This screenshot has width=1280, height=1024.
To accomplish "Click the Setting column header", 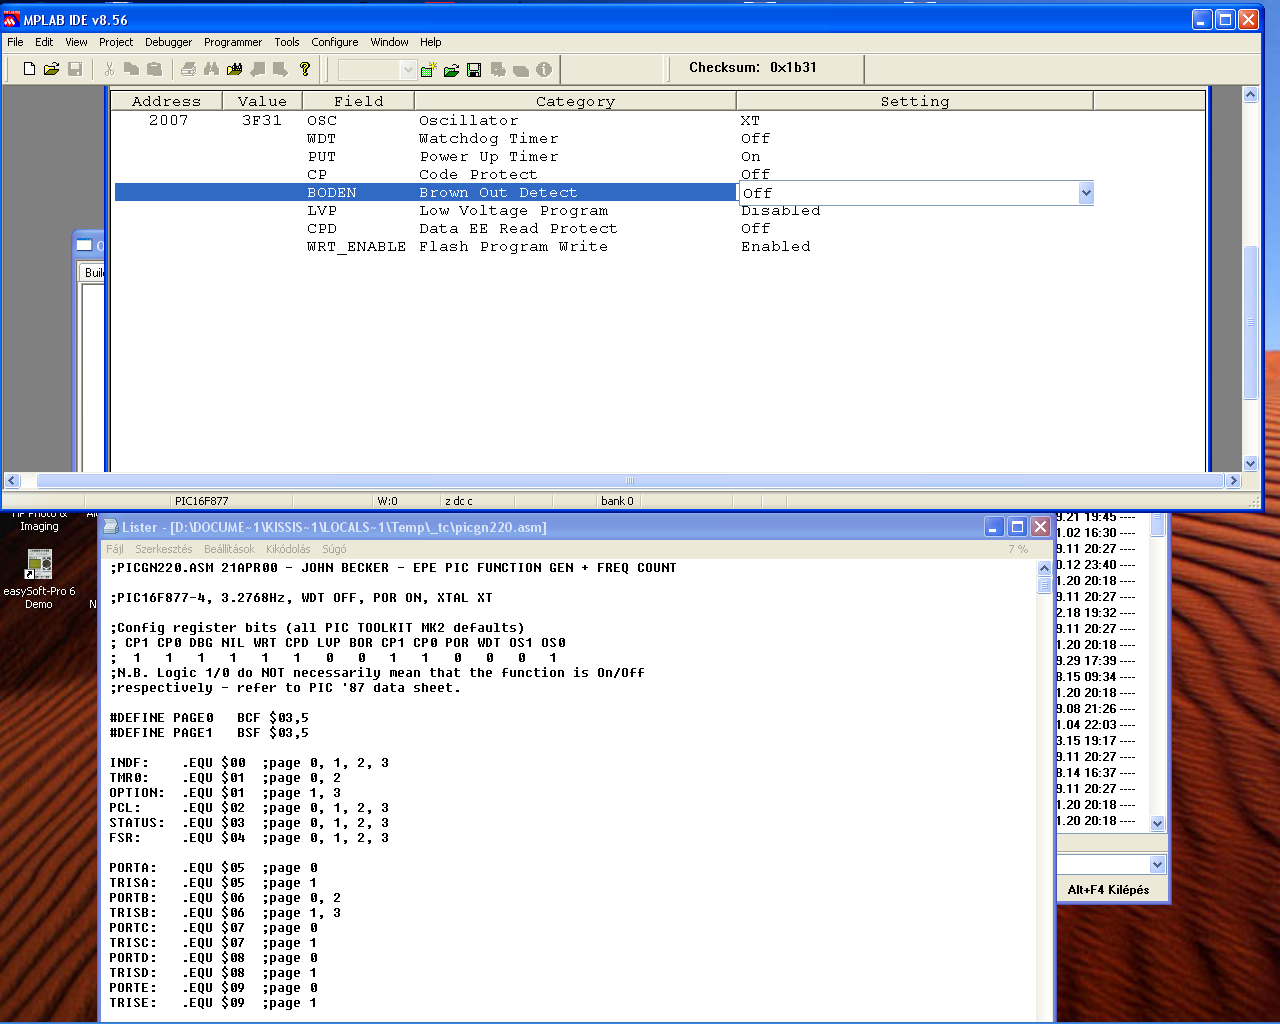I will click(915, 101).
